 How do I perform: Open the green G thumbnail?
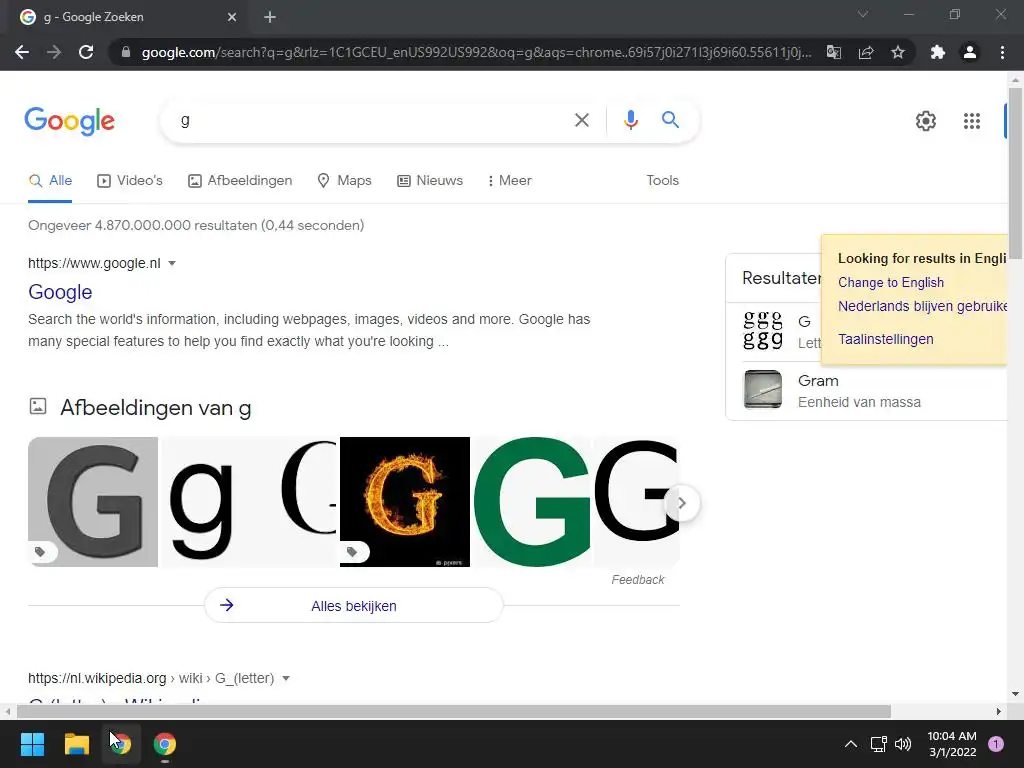coord(533,502)
